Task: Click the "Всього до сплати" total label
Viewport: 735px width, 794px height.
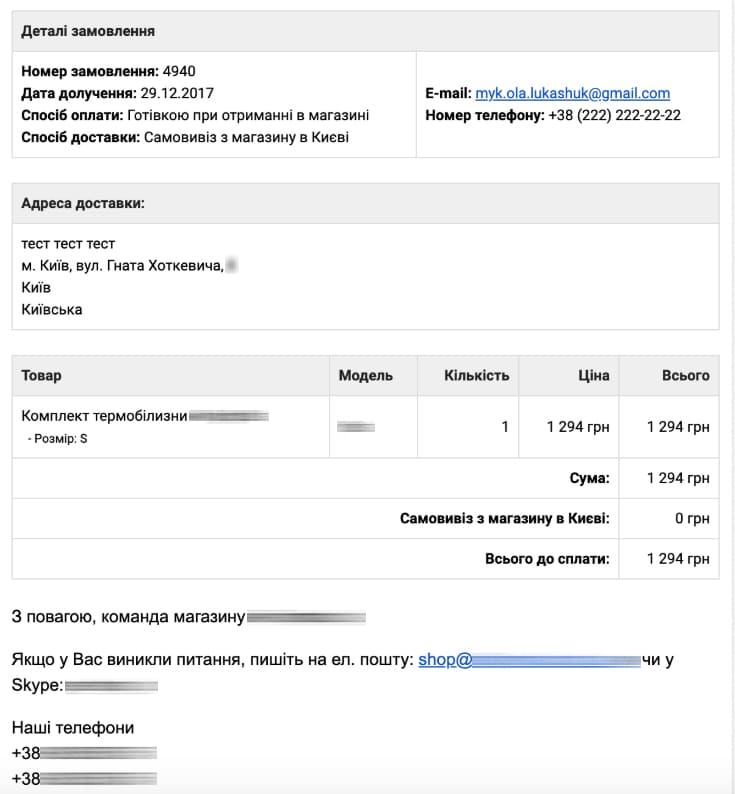Action: click(547, 558)
